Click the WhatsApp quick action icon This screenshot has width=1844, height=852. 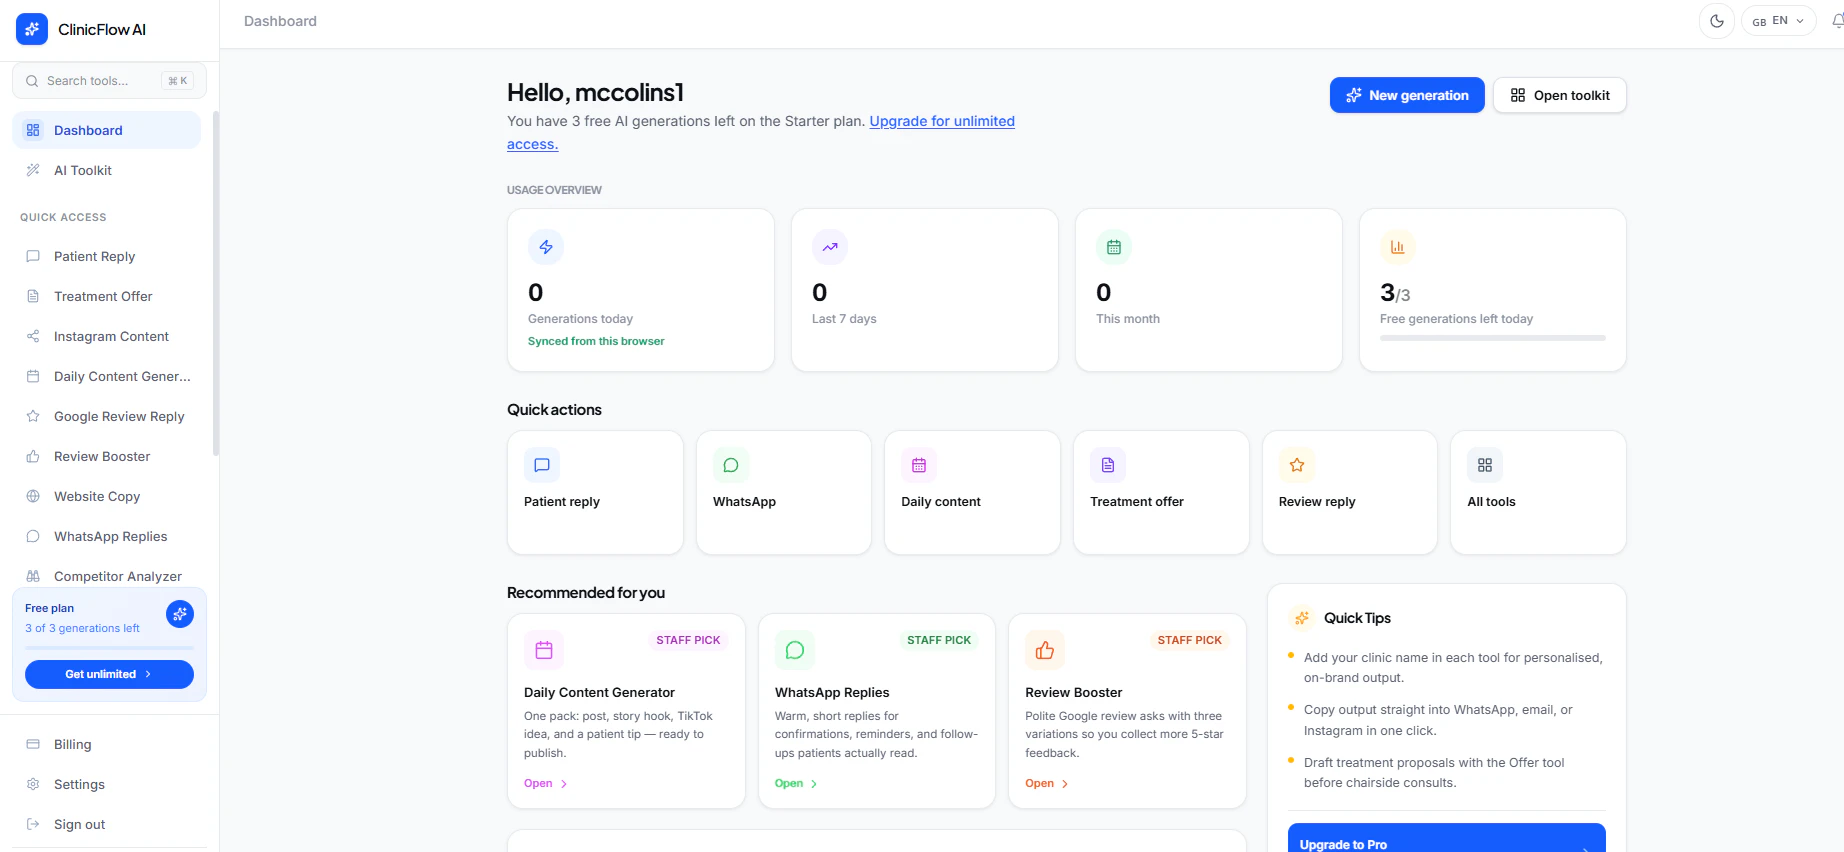tap(731, 465)
